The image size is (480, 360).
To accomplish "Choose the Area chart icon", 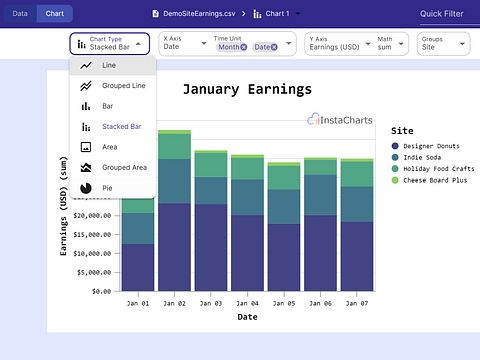I will coord(86,147).
